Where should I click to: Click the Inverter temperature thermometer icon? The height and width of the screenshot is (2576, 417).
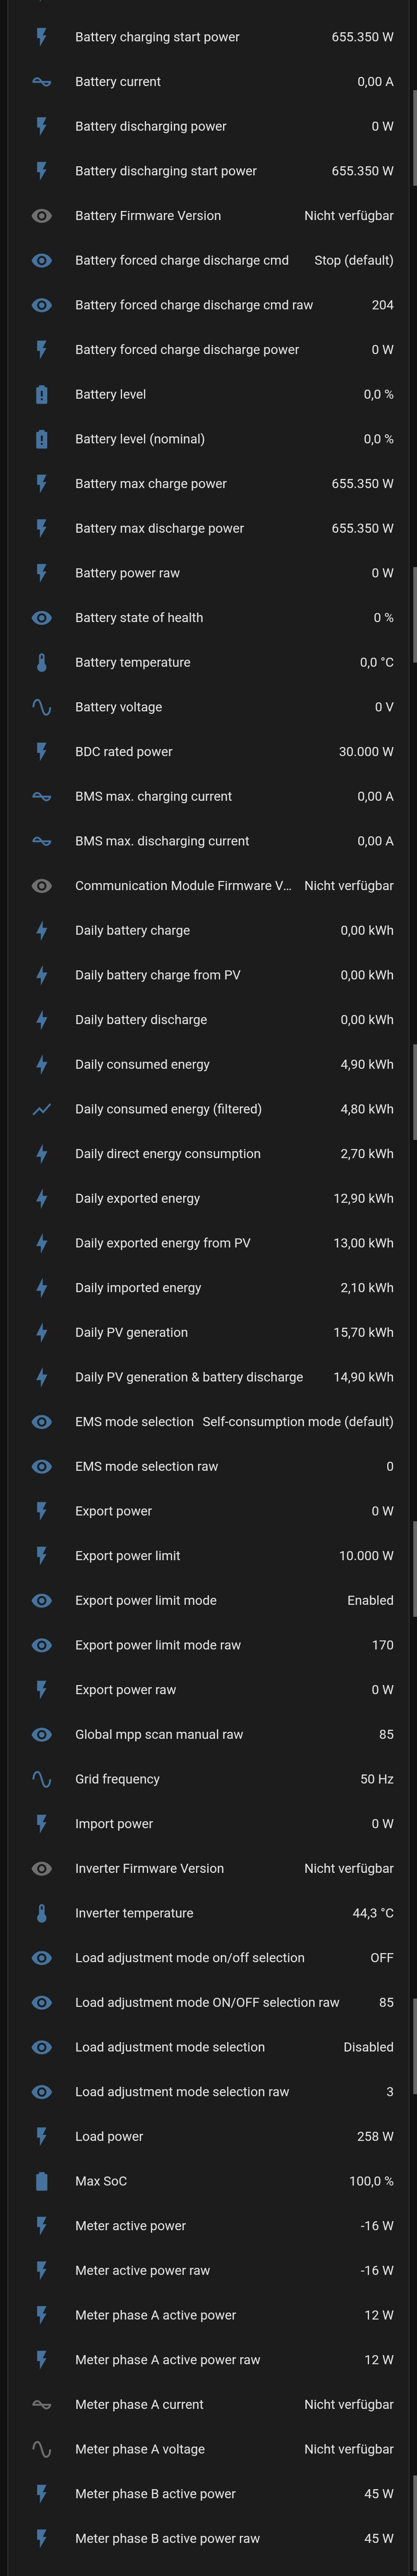pos(41,1913)
